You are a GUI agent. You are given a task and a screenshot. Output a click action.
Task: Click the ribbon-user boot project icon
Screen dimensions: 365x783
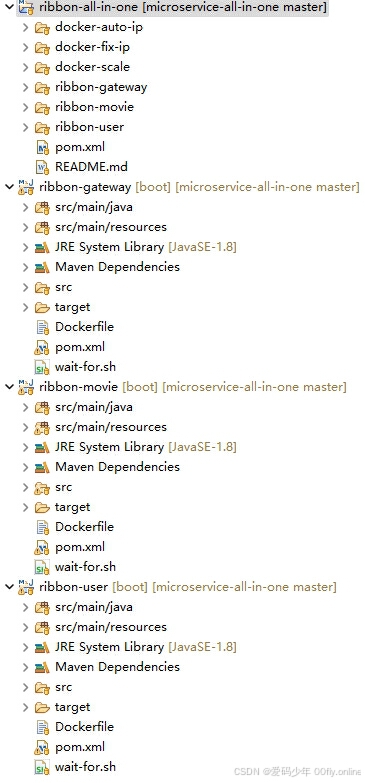26,587
